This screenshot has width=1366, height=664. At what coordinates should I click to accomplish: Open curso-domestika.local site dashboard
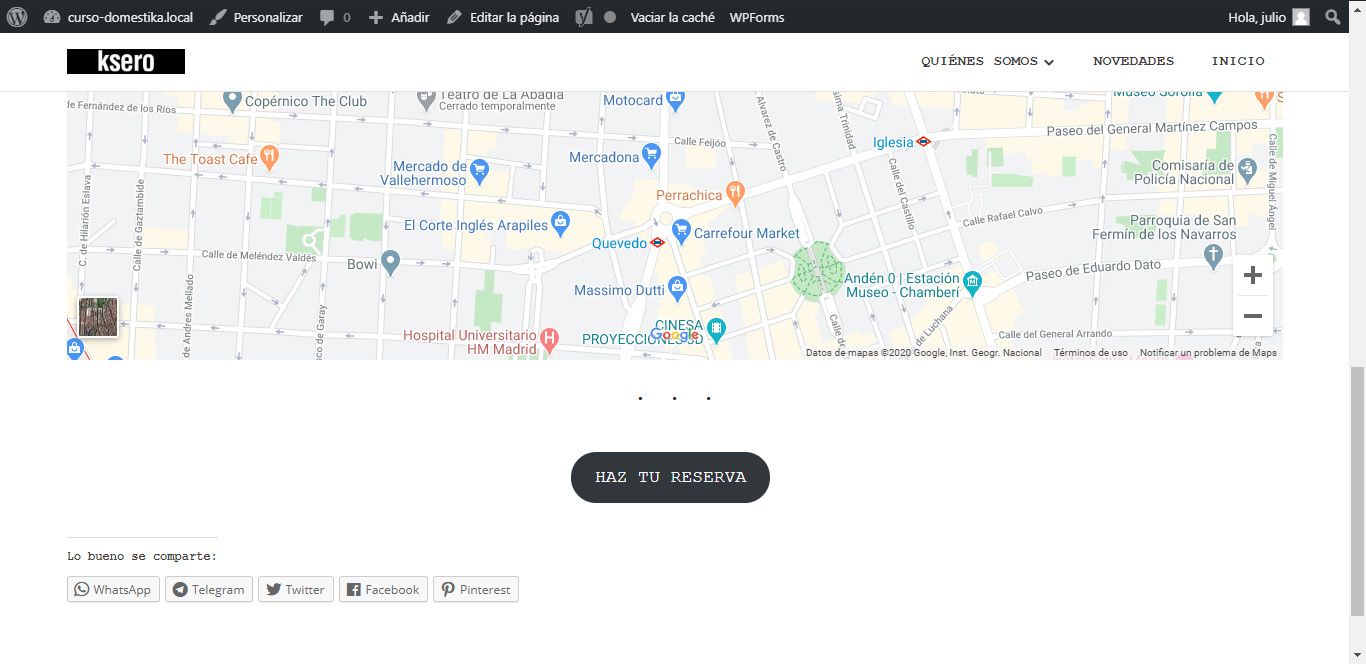[118, 17]
